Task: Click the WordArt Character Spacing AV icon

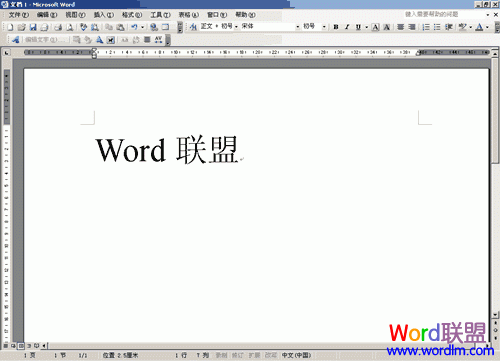Action: 158,40
